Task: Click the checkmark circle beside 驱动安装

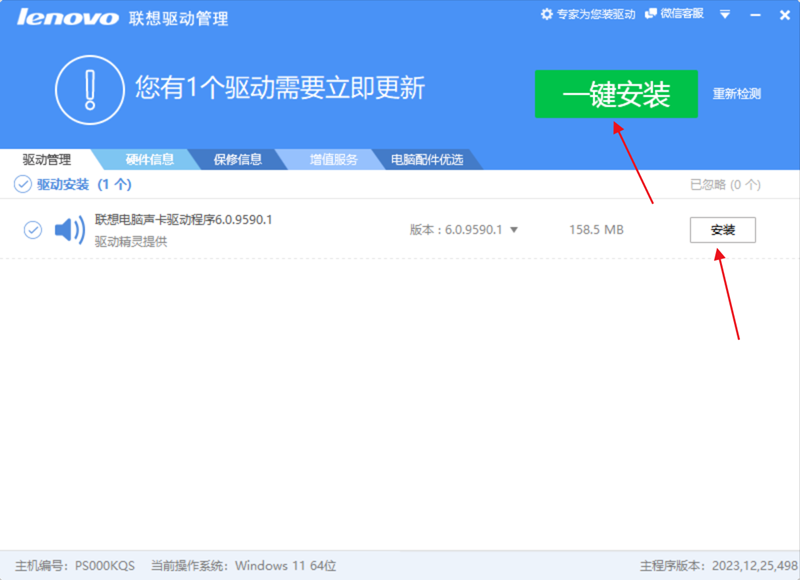Action: pos(23,184)
